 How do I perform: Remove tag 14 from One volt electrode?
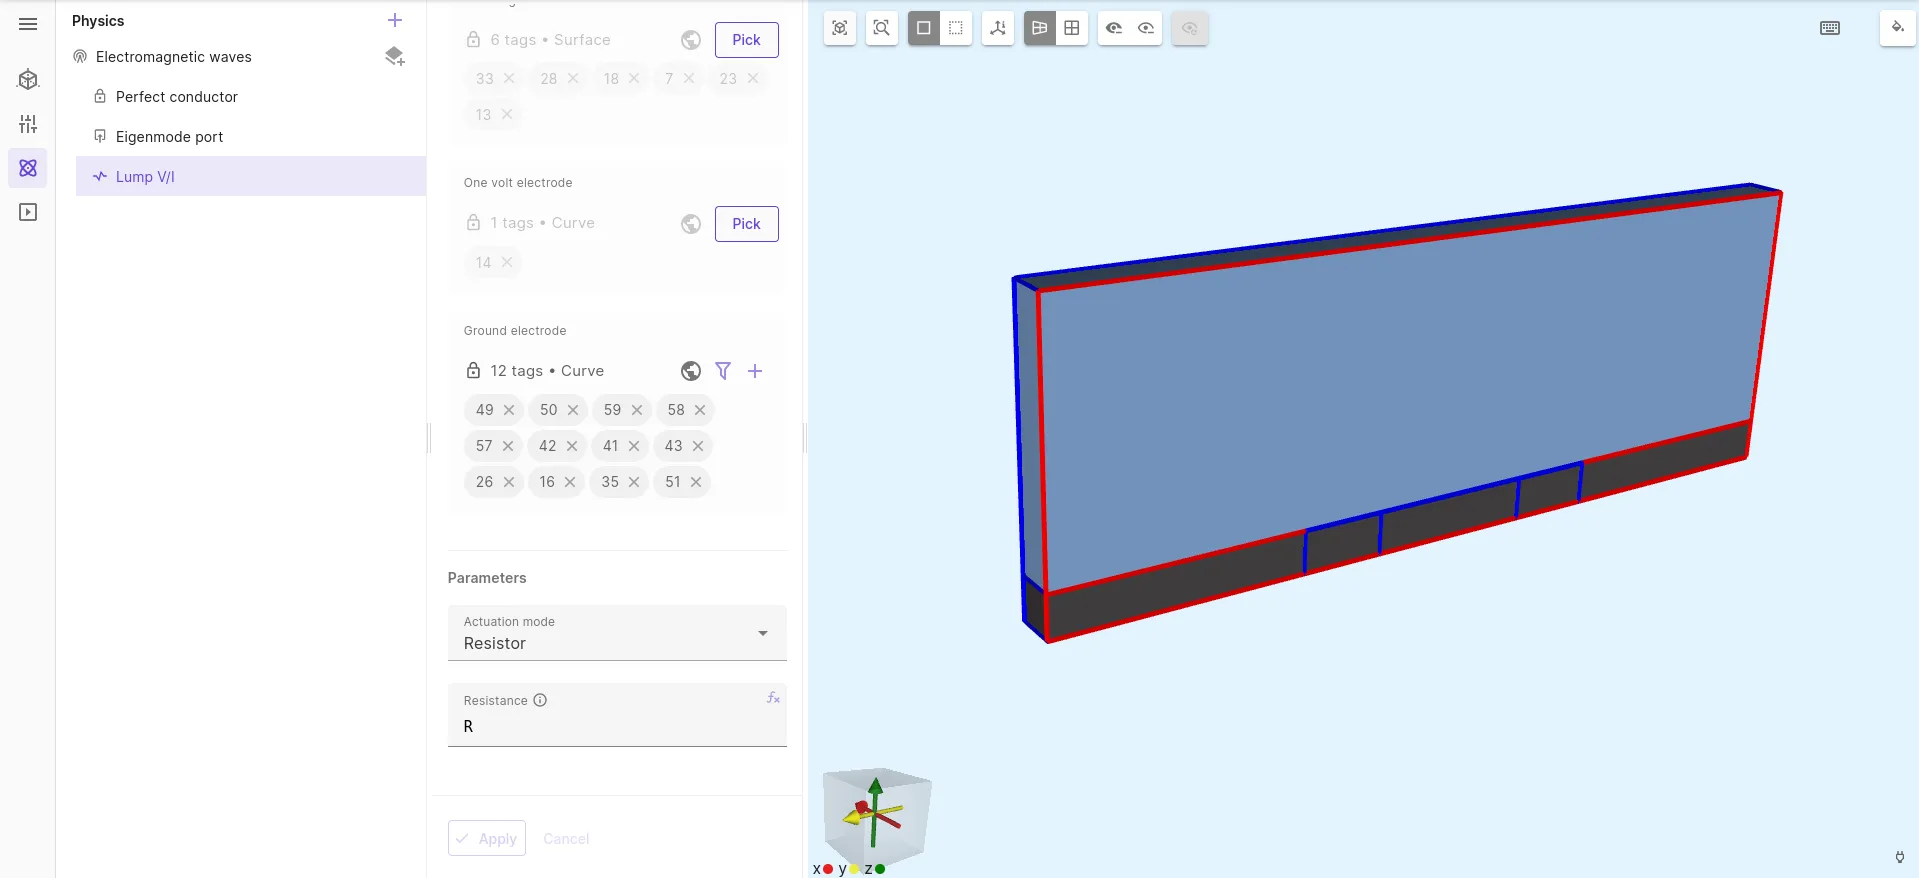pos(507,262)
